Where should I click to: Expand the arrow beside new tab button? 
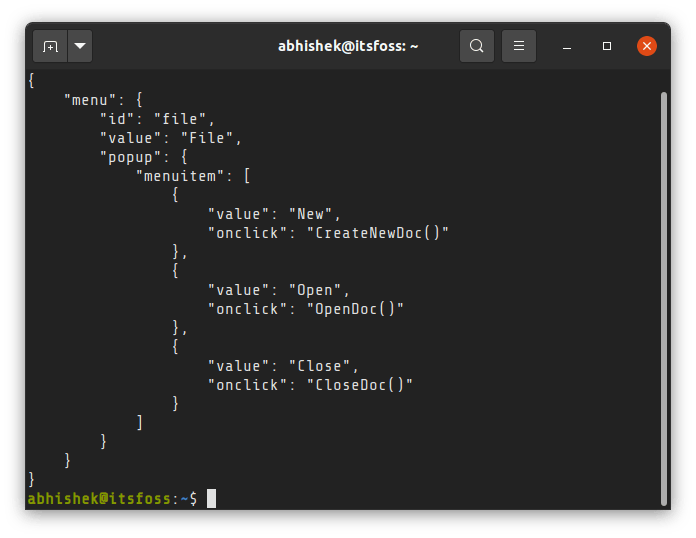pyautogui.click(x=80, y=46)
